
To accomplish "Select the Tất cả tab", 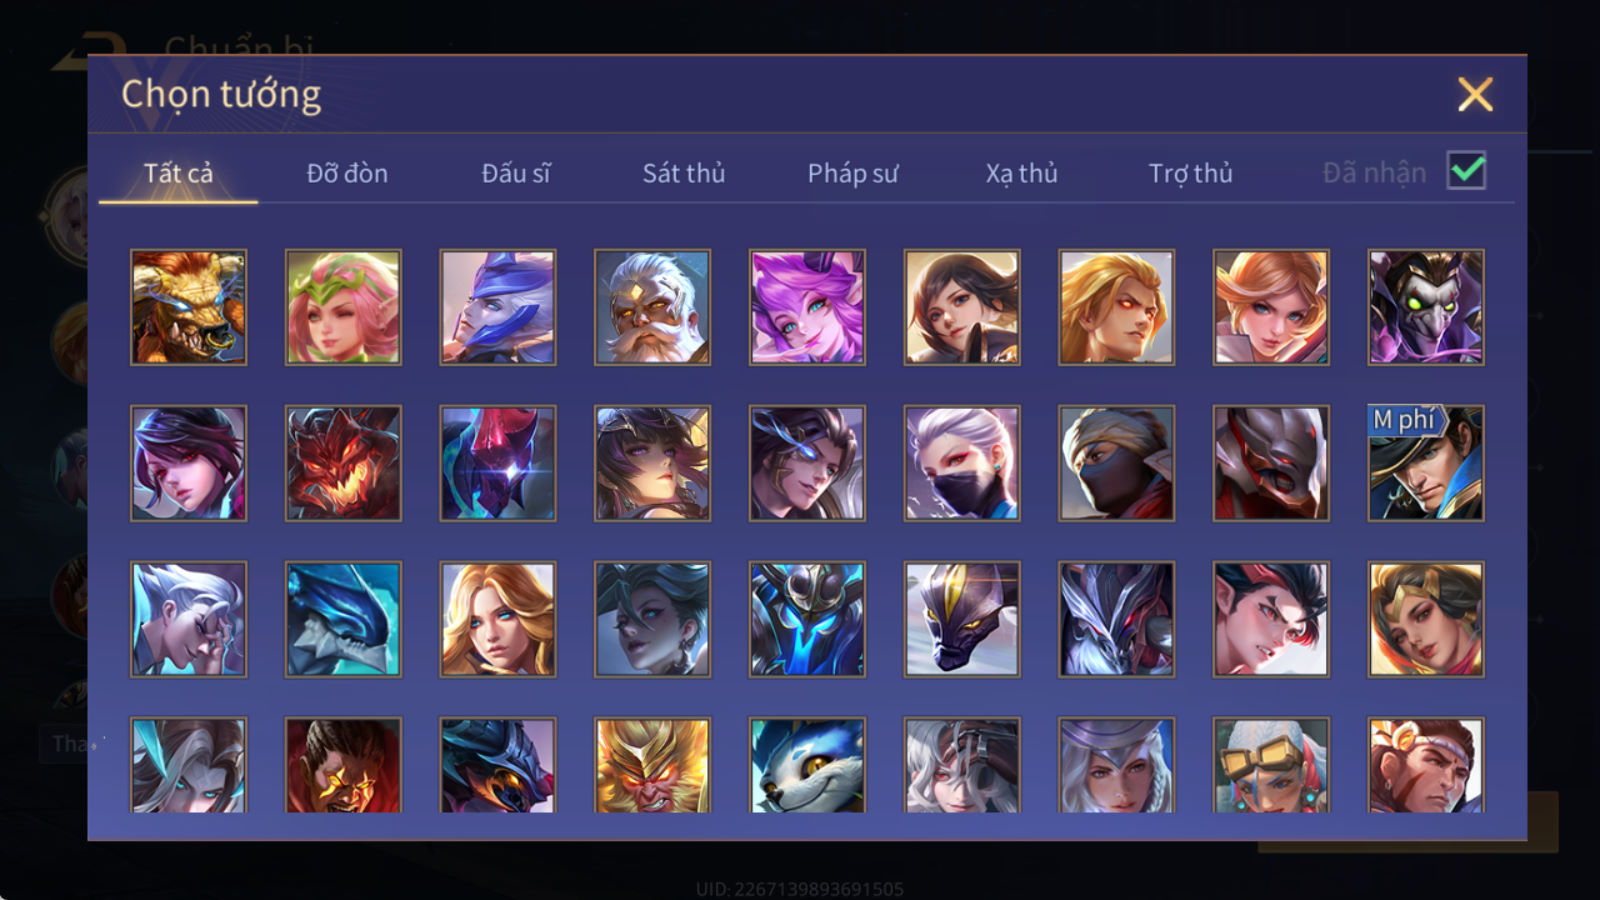I will point(178,173).
